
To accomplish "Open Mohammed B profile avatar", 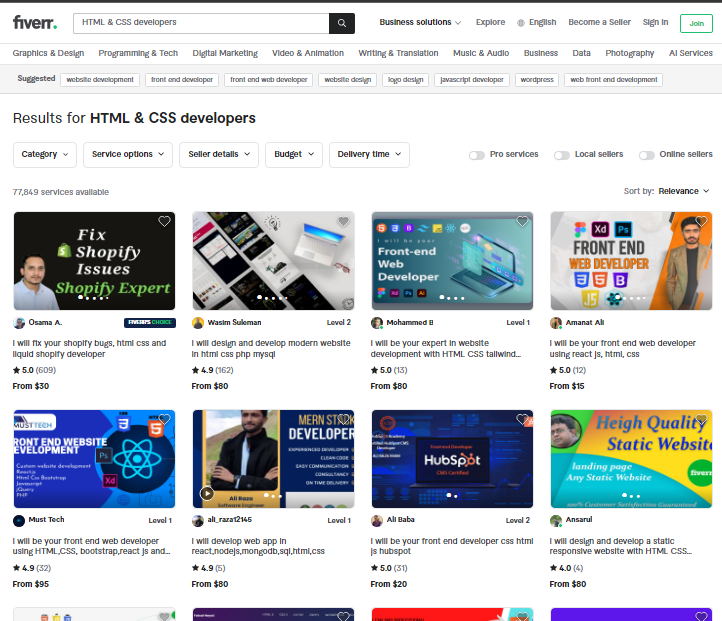I will pos(377,323).
